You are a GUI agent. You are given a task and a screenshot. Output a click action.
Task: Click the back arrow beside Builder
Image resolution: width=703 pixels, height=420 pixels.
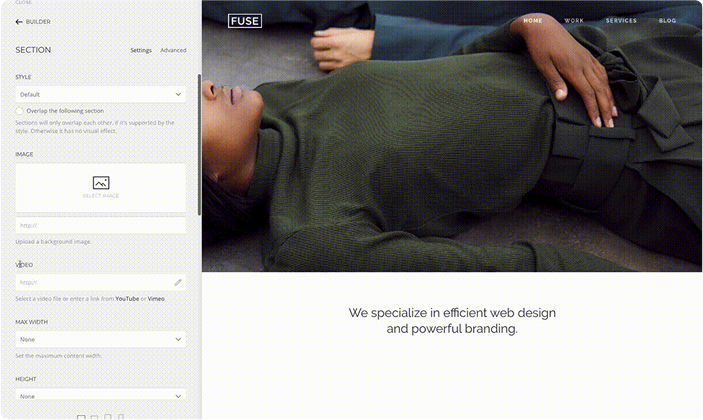point(19,22)
